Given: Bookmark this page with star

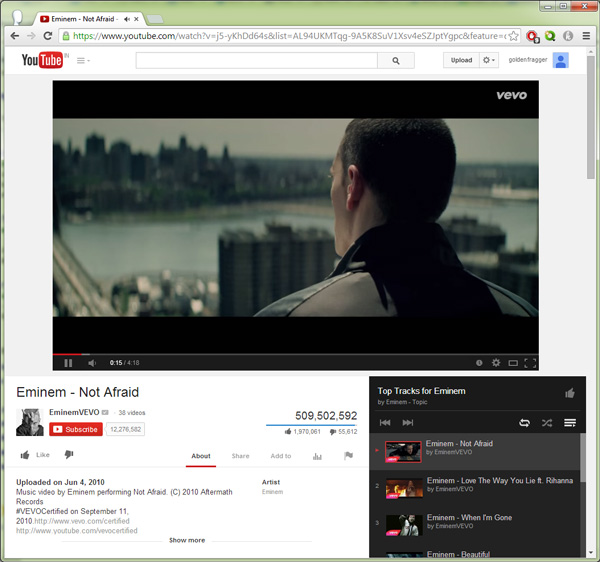Looking at the screenshot, I should 514,36.
